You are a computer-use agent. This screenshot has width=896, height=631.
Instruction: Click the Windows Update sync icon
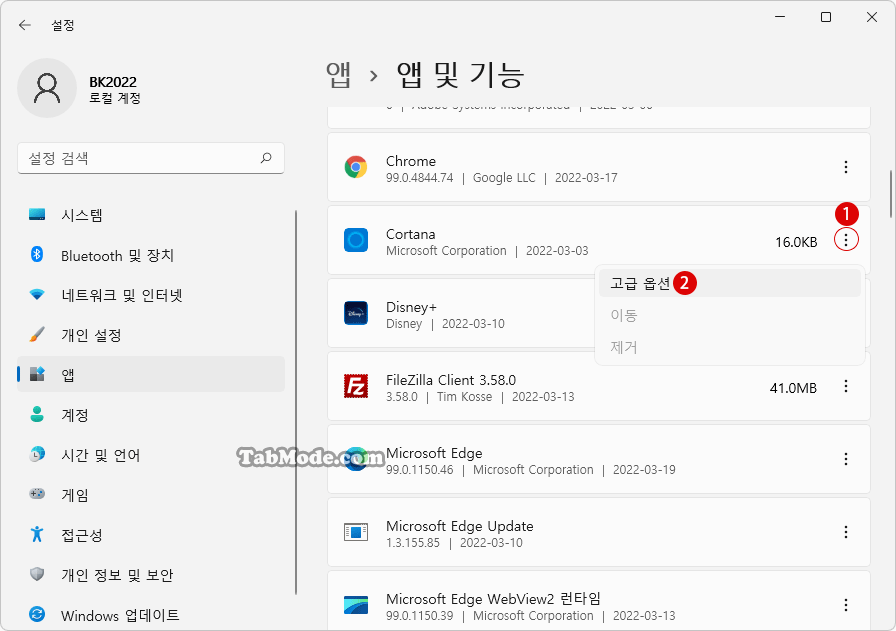pyautogui.click(x=37, y=614)
